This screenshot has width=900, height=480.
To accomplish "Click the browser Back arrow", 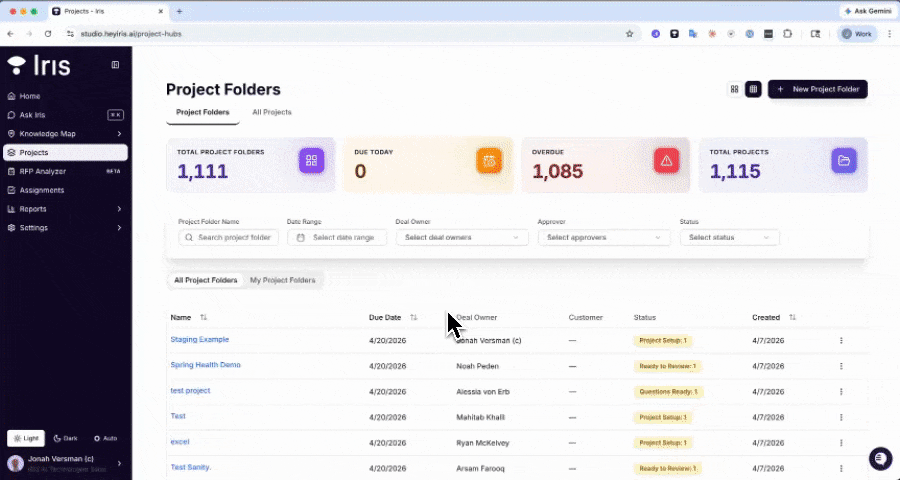I will (10, 34).
